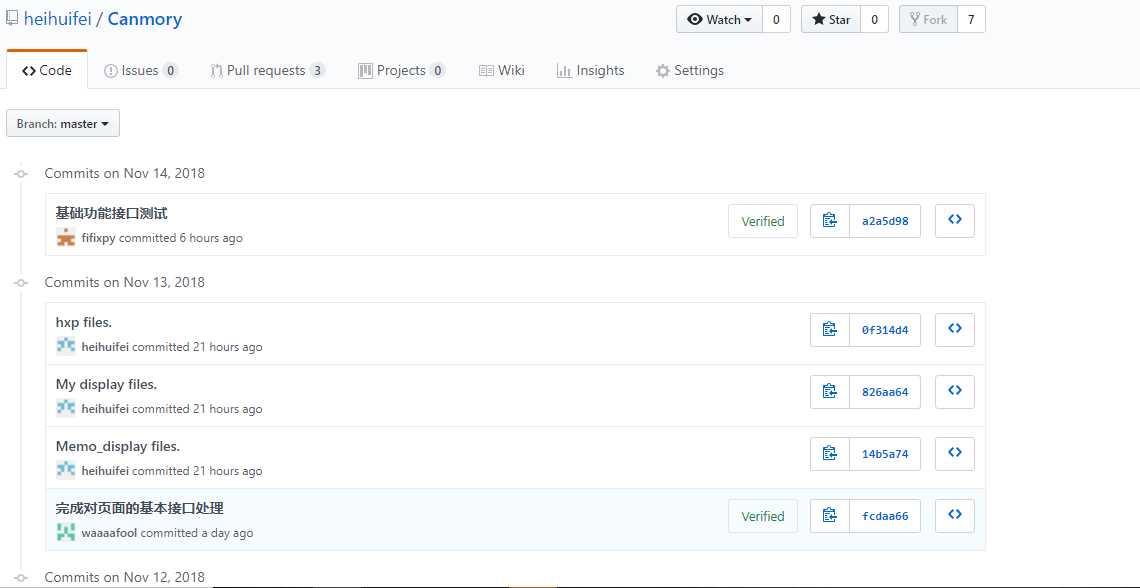Viewport: 1140px width, 588px height.
Task: Go to the Projects tab
Action: [x=401, y=71]
